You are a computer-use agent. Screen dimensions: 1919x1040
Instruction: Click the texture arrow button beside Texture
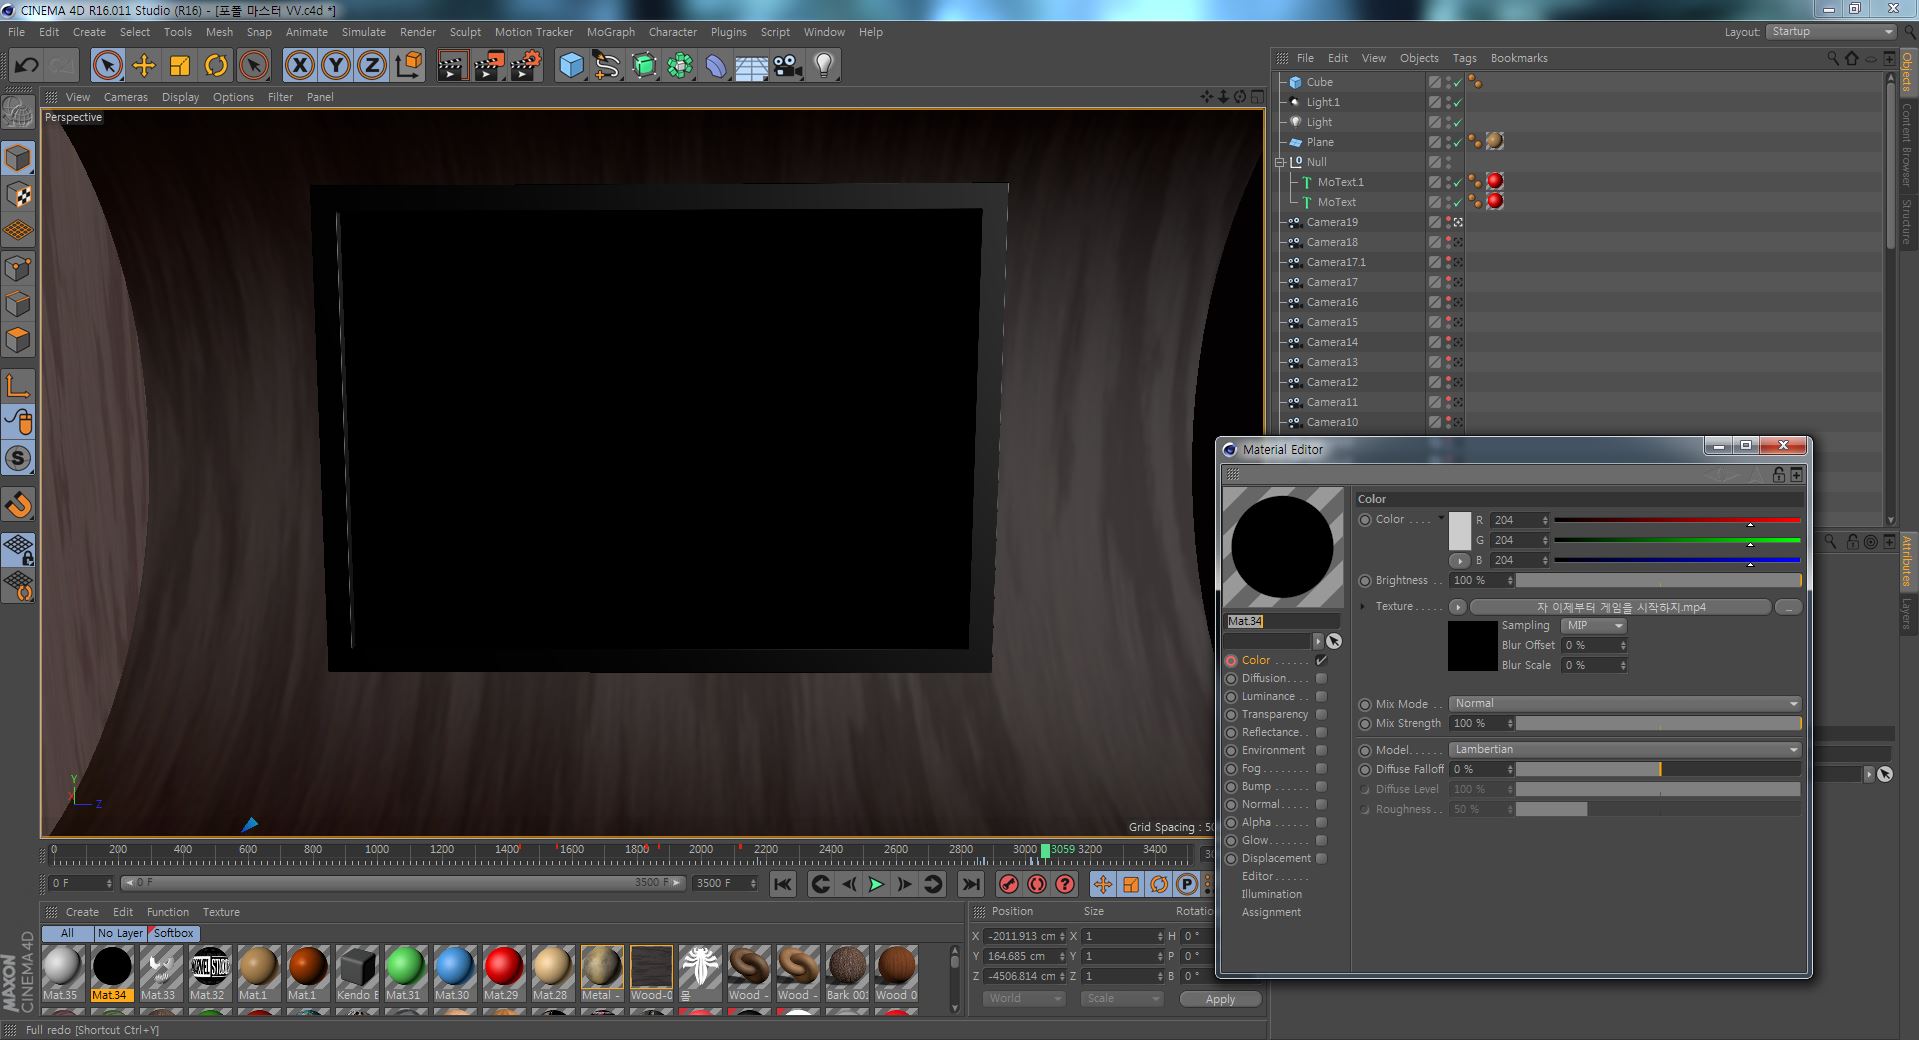pos(1458,607)
